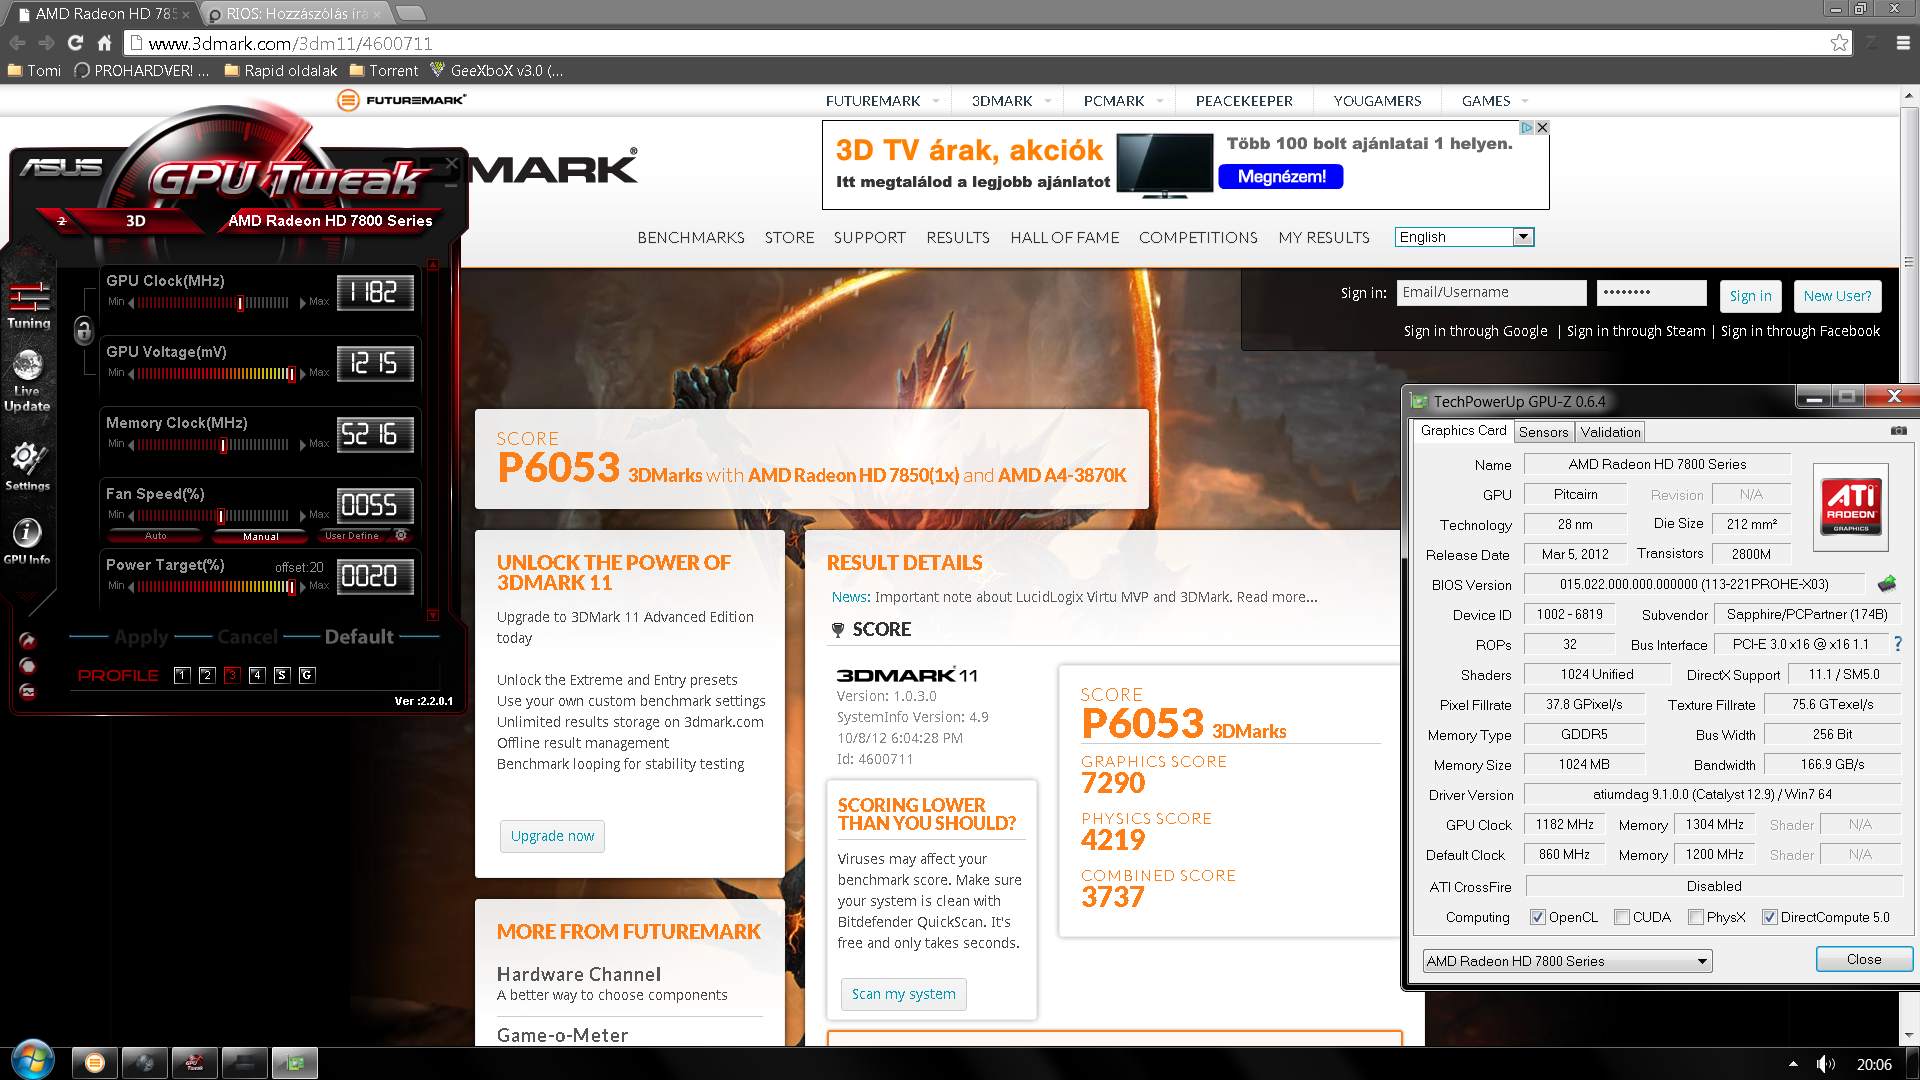Set fan mode to Auto
The height and width of the screenshot is (1080, 1920).
click(x=156, y=536)
